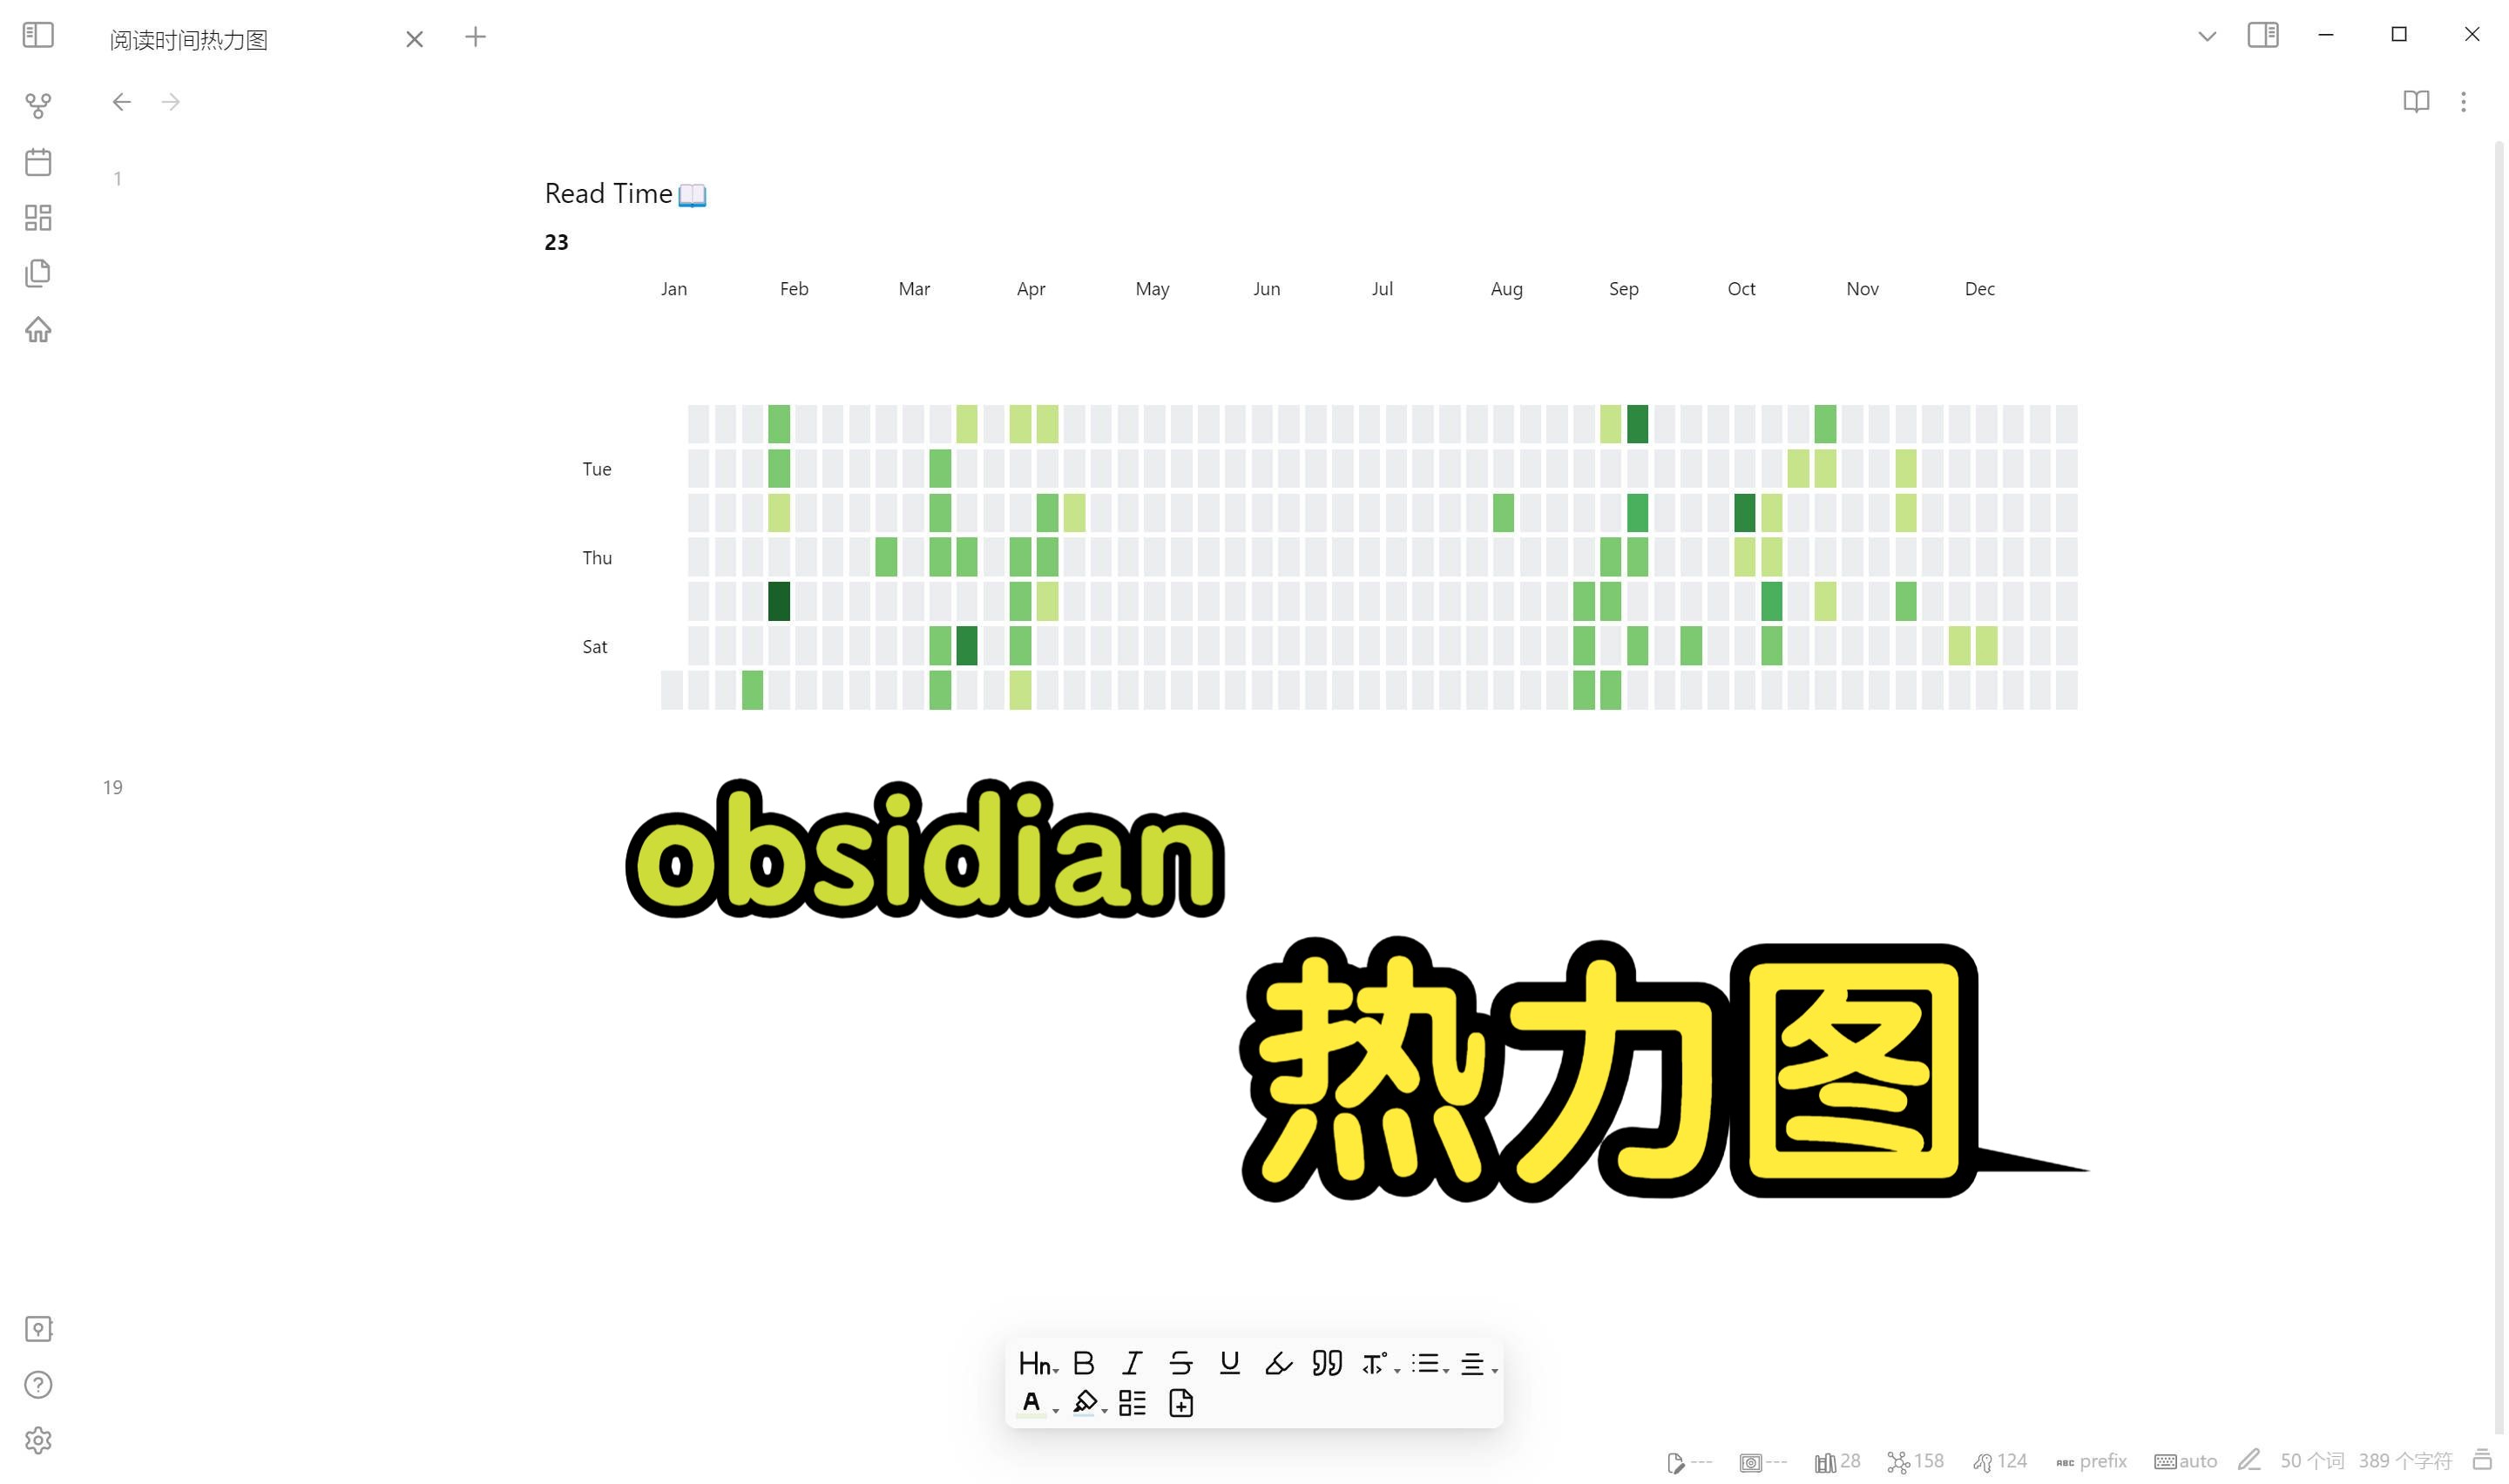This screenshot has width=2509, height=1484.
Task: Click the auto mode status bar button
Action: click(x=2186, y=1461)
